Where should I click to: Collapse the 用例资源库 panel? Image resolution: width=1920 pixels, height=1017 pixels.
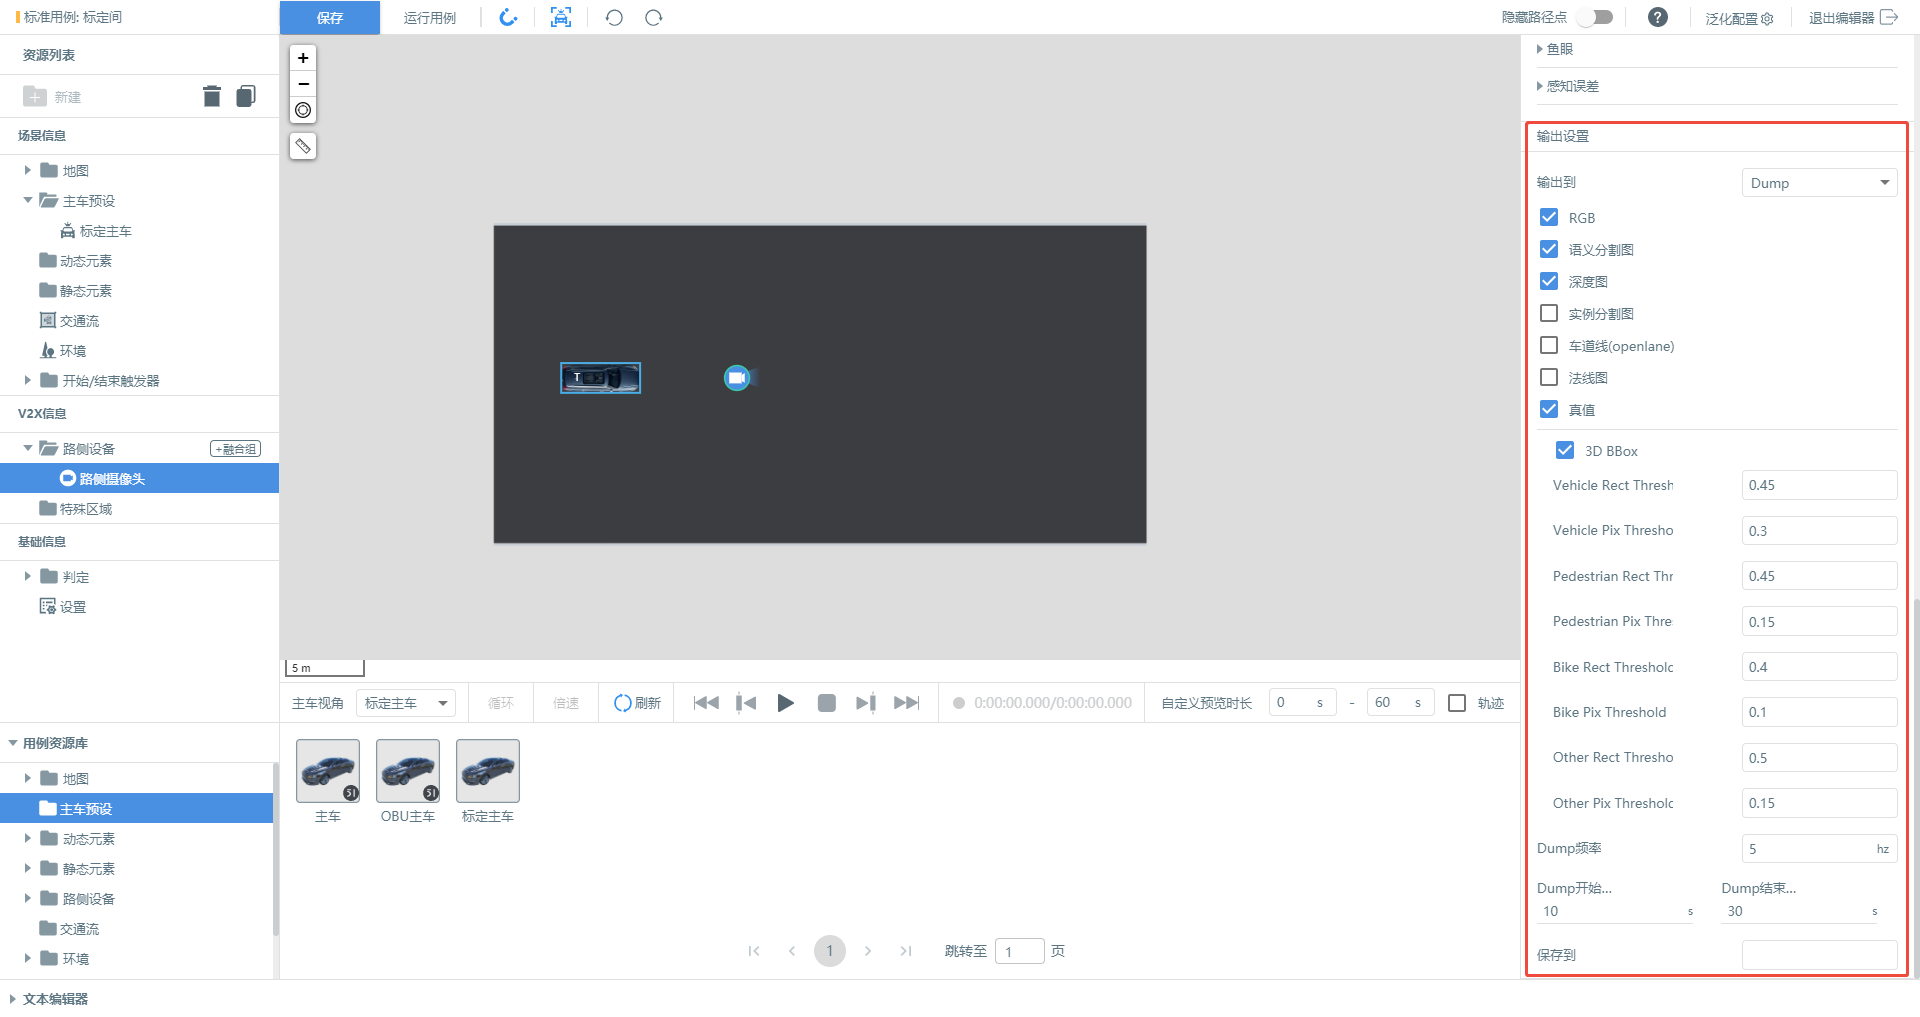pyautogui.click(x=13, y=743)
